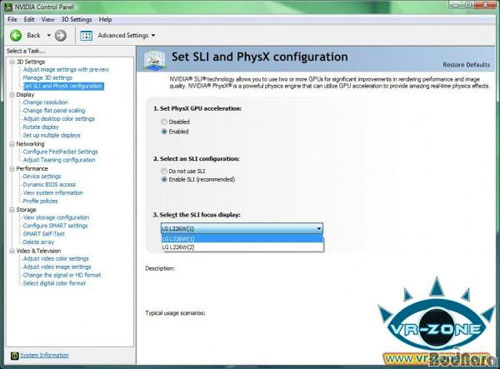500x369 pixels.
Task: Collapse the Storage tree node
Action: [x=12, y=210]
